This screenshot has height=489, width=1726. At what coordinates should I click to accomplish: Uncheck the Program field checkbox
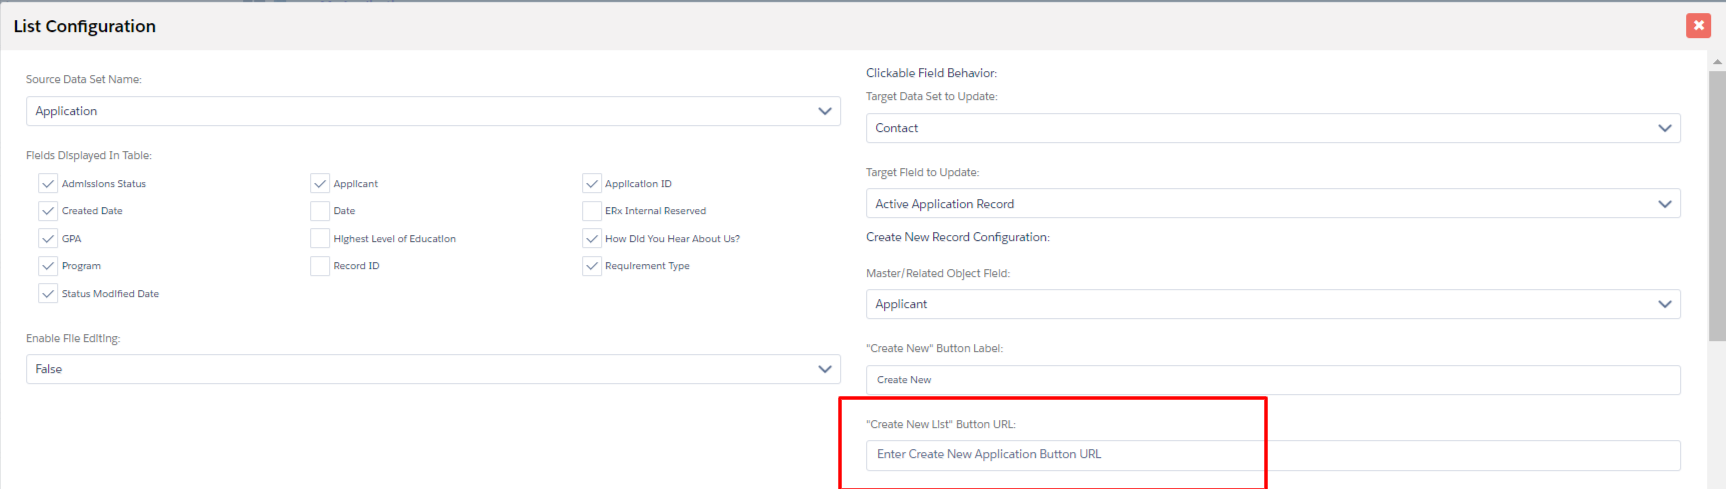tap(48, 266)
